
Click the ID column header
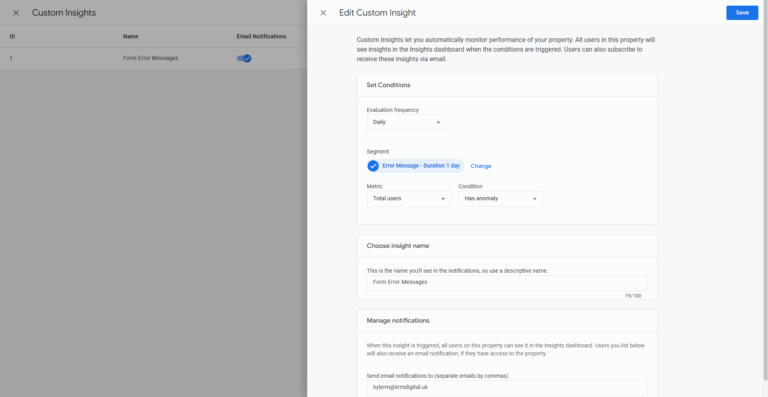12,36
